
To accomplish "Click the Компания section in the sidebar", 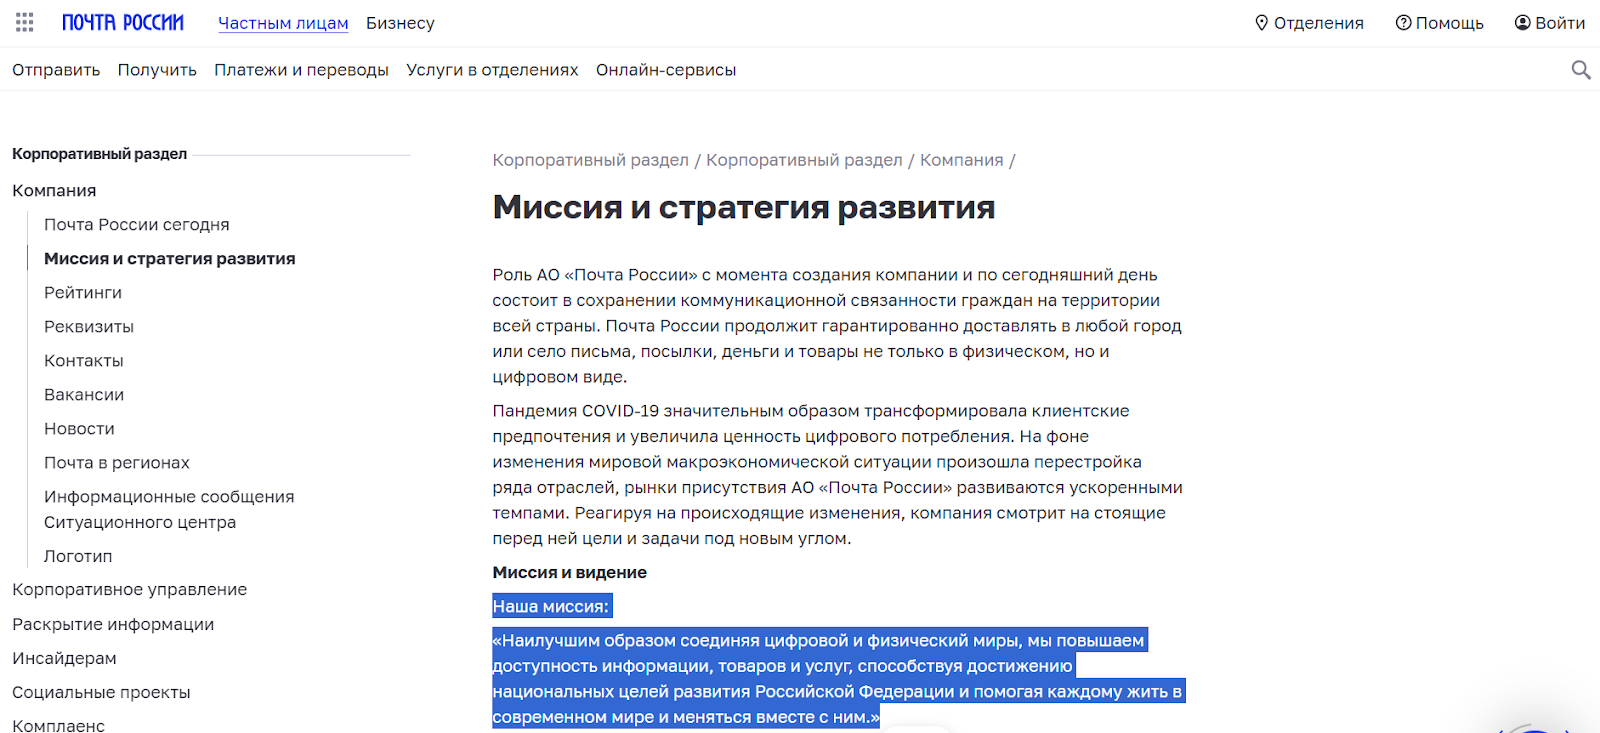I will tap(54, 191).
